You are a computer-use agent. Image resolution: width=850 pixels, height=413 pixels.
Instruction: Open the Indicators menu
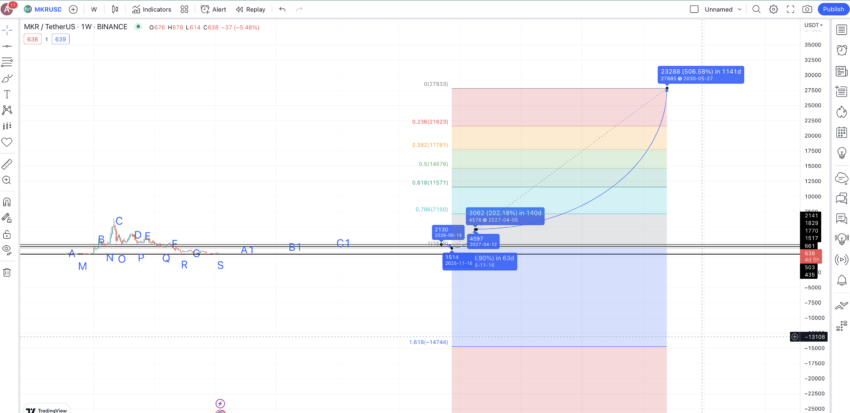pyautogui.click(x=152, y=9)
